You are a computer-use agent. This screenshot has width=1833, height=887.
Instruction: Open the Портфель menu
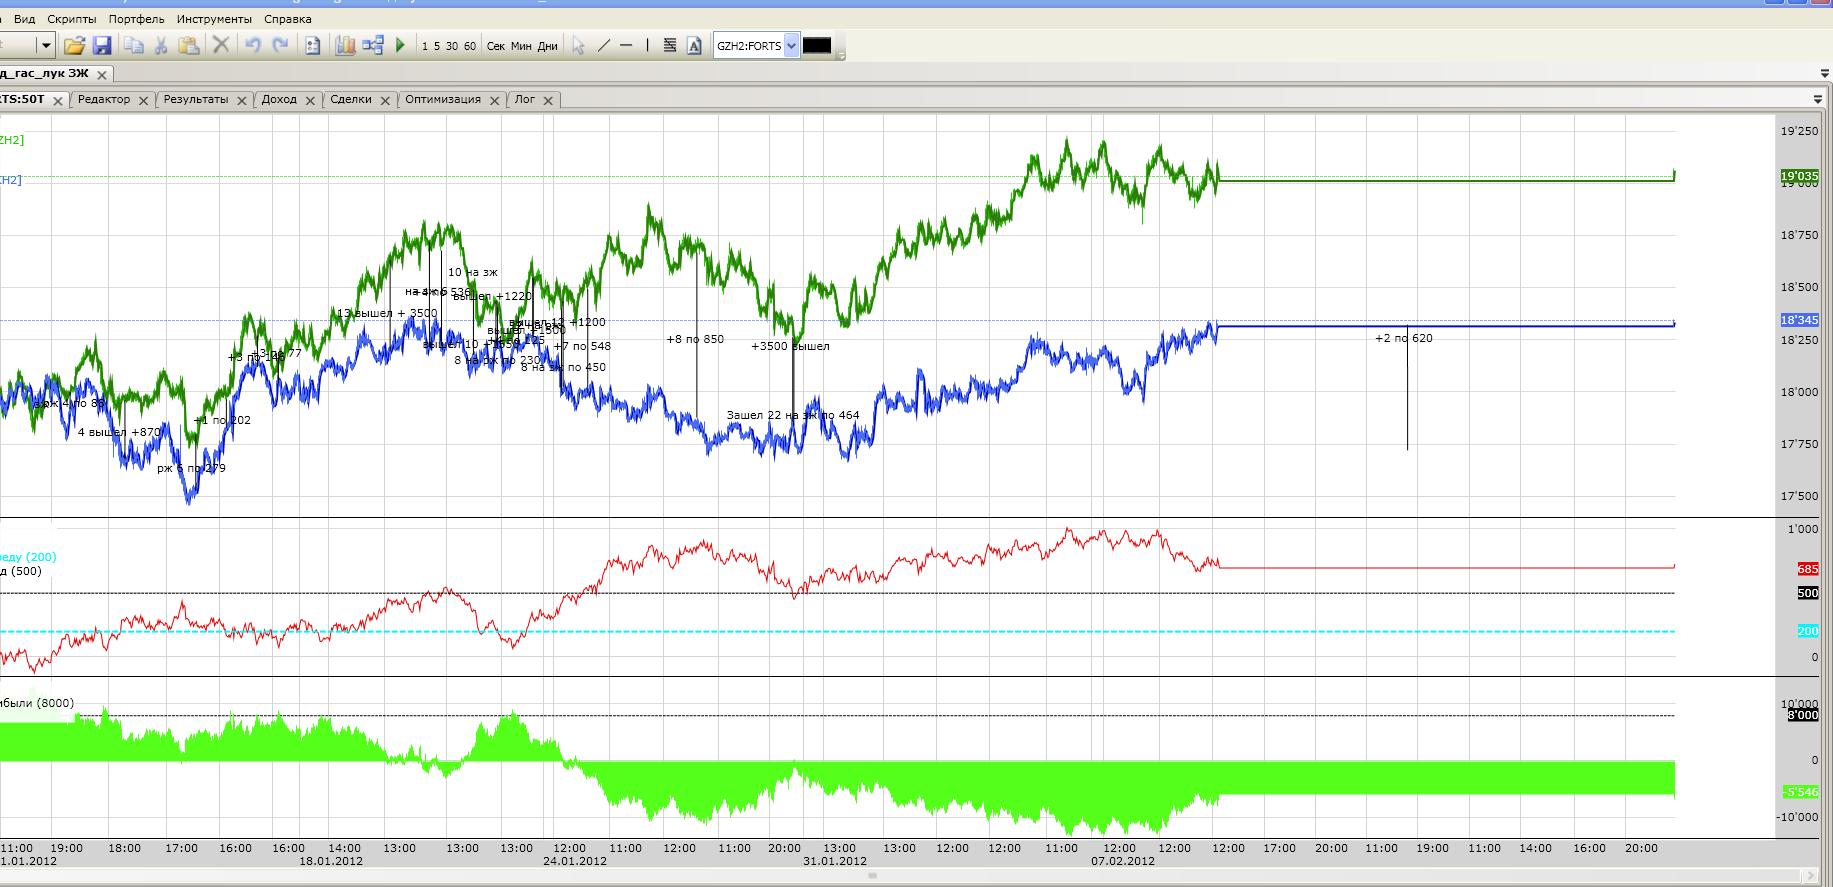(136, 19)
